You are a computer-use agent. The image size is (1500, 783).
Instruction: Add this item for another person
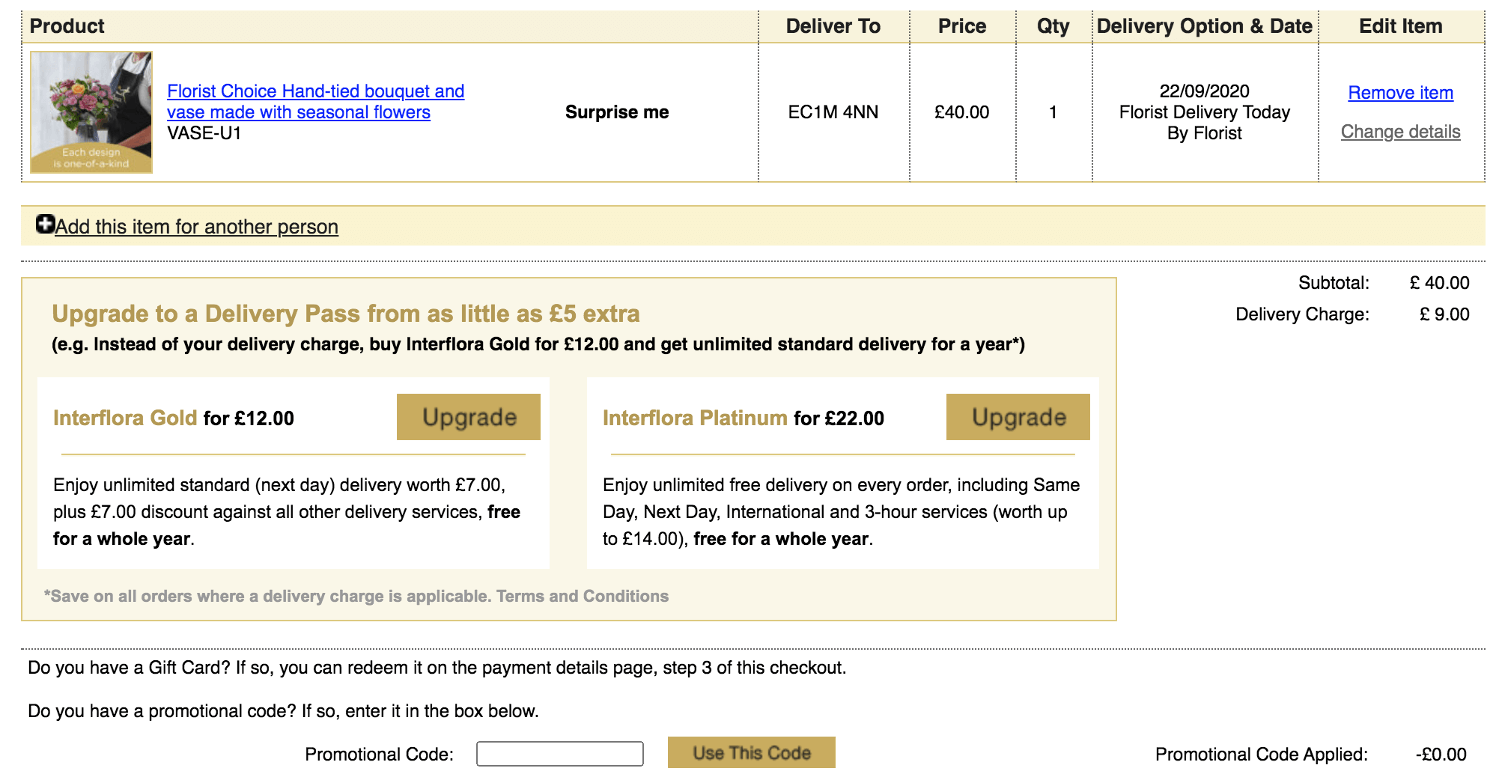pos(197,227)
